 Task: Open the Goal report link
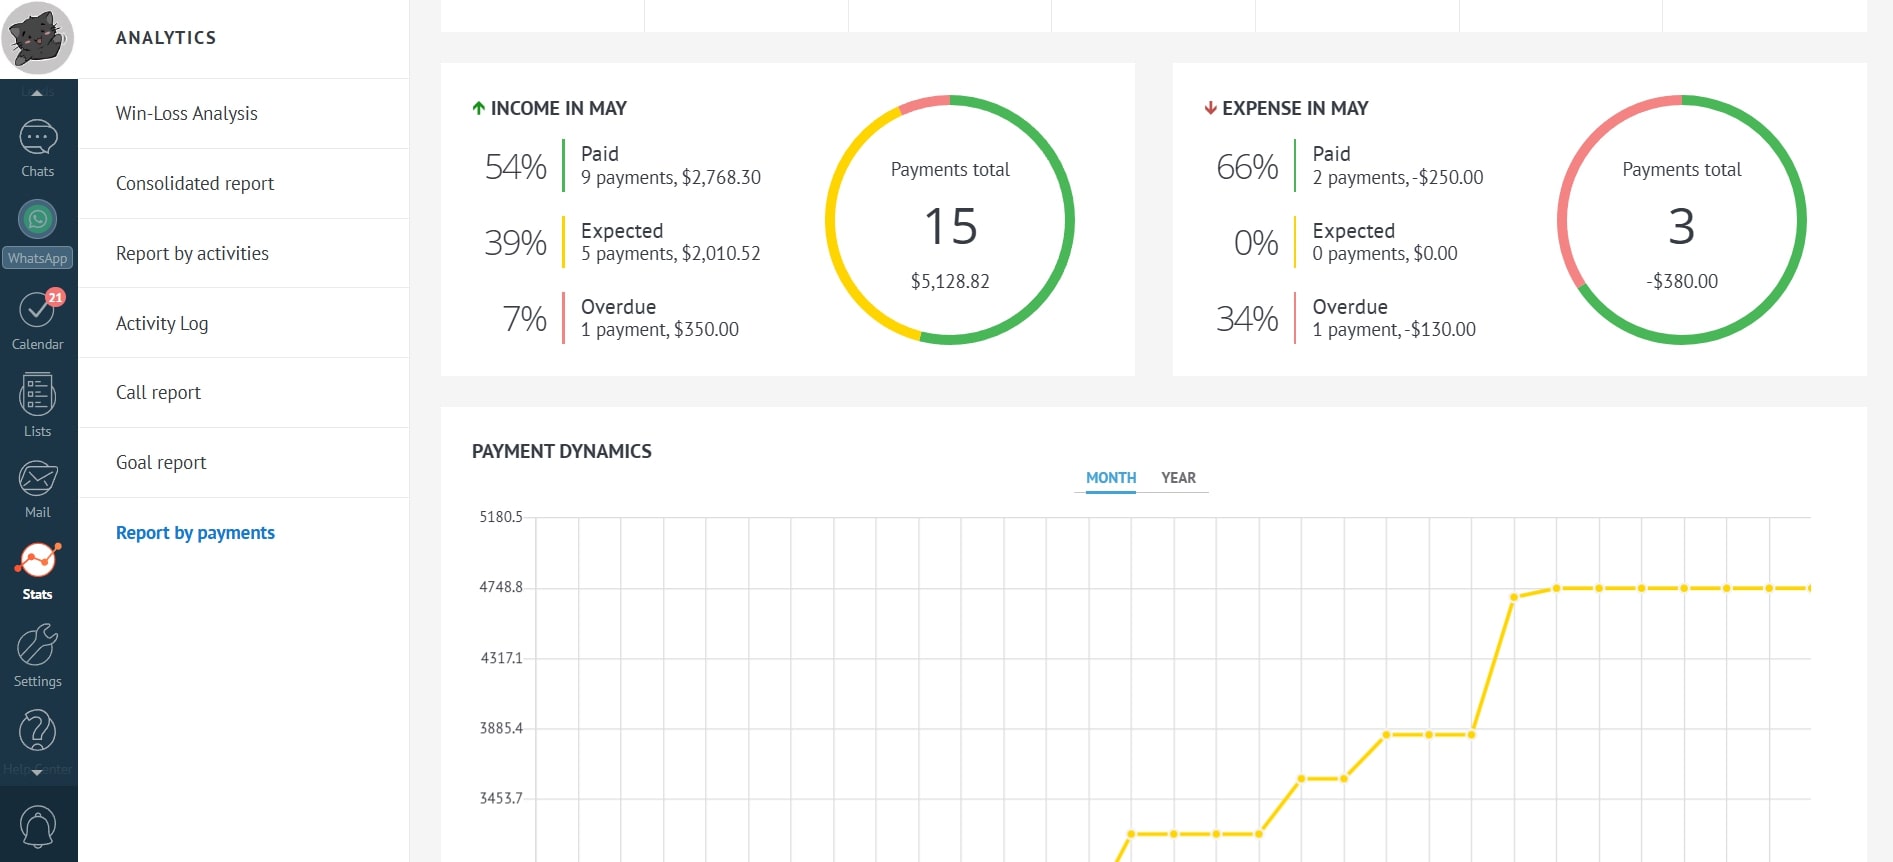point(161,463)
